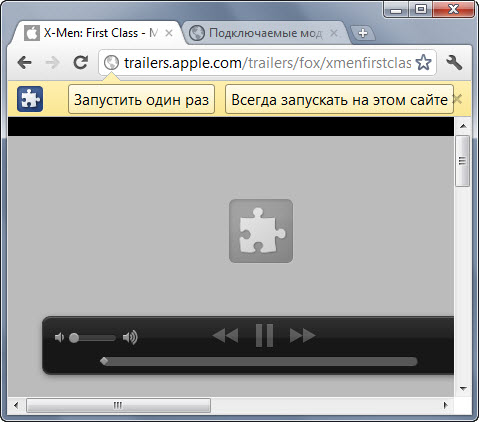This screenshot has width=479, height=422.
Task: Bookmark this page with the star icon
Action: click(424, 62)
